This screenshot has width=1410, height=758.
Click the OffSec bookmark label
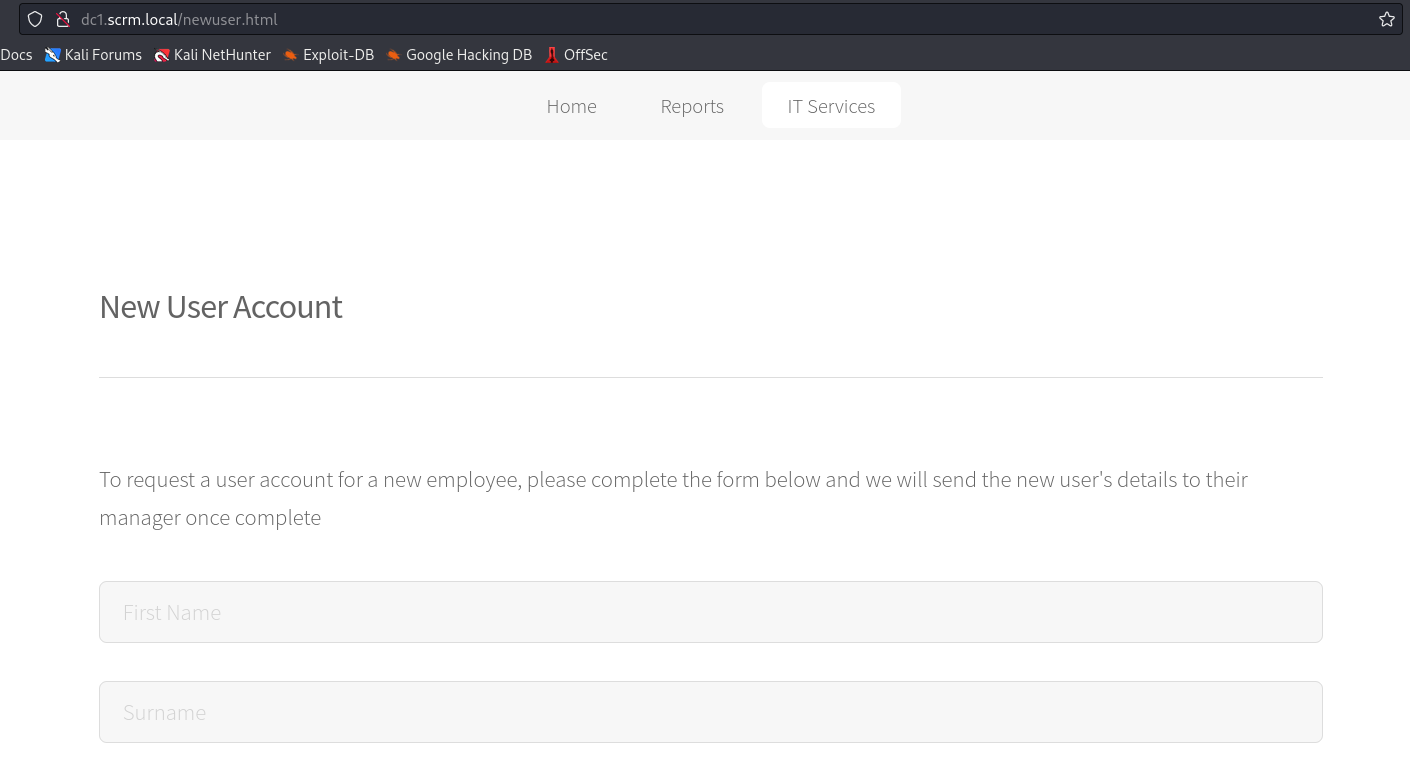click(x=586, y=55)
